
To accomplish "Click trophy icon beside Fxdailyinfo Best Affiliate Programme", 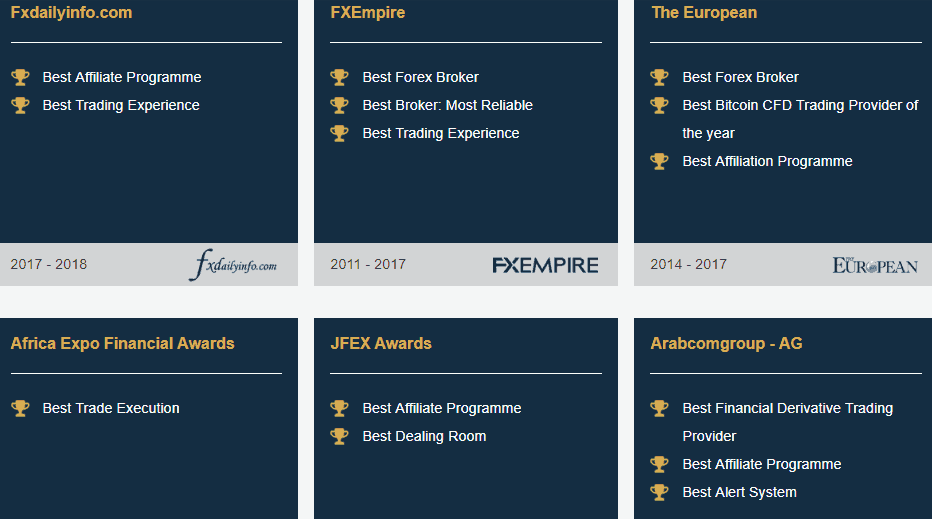I will [x=20, y=77].
